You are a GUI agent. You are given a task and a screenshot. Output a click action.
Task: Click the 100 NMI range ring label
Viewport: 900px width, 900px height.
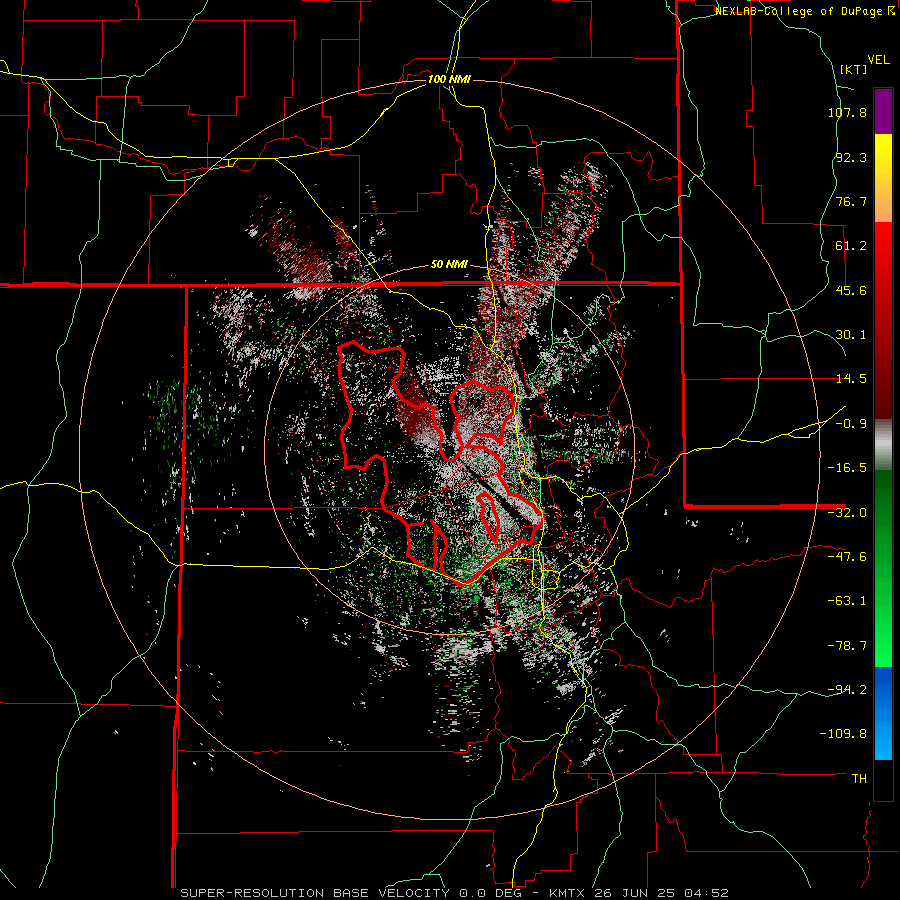(449, 79)
